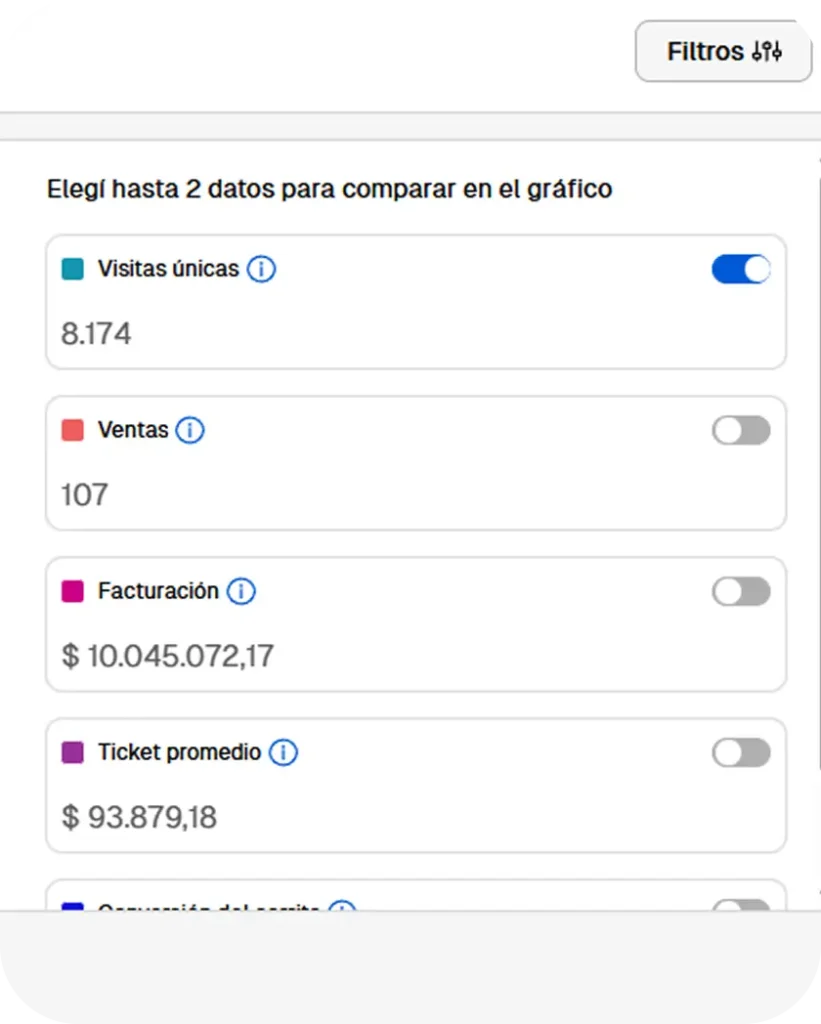This screenshot has width=821, height=1024.
Task: Turn on the Facturación toggle
Action: pyautogui.click(x=741, y=591)
